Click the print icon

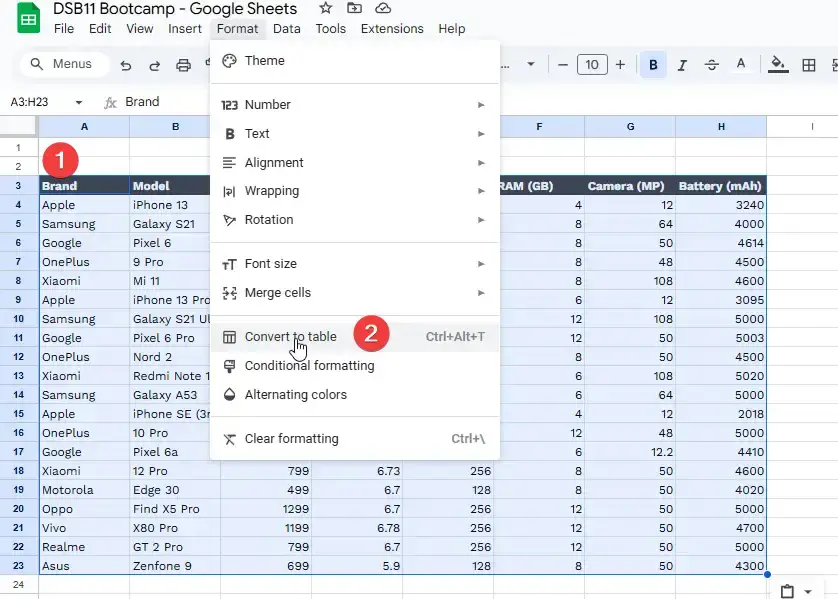pos(183,65)
